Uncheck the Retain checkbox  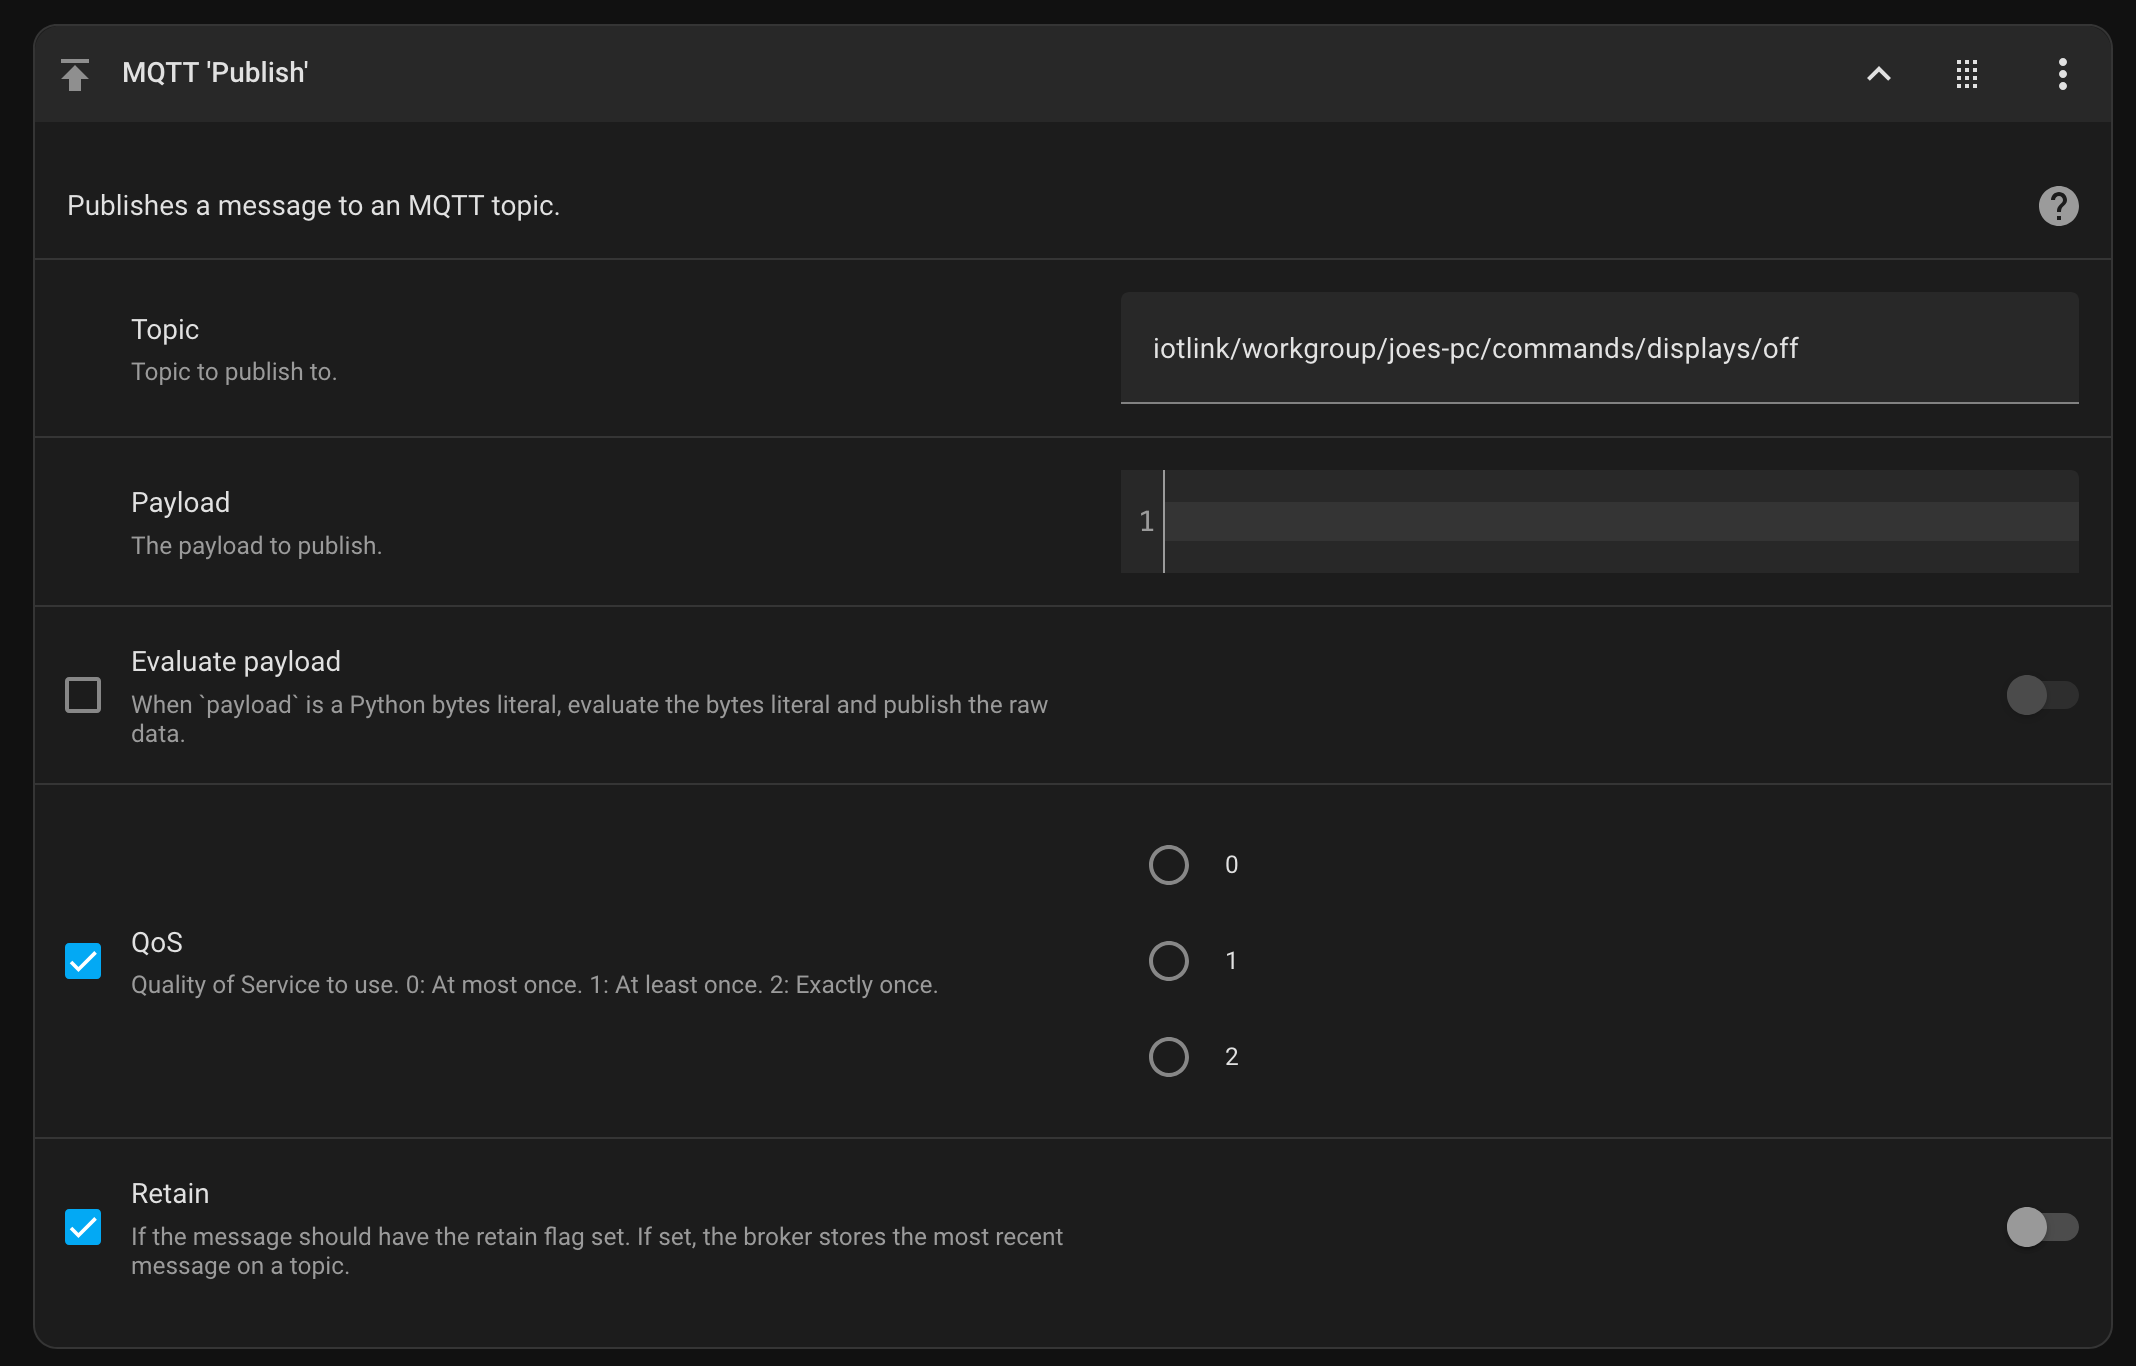(83, 1227)
